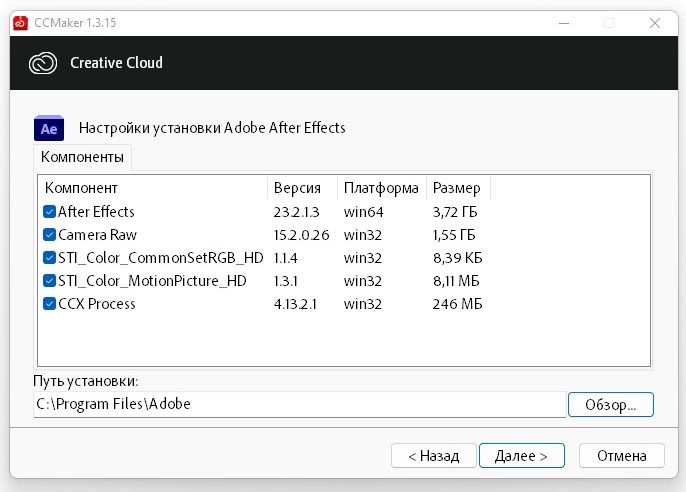Close the CCMaker window
Image resolution: width=686 pixels, height=492 pixels.
pos(655,23)
